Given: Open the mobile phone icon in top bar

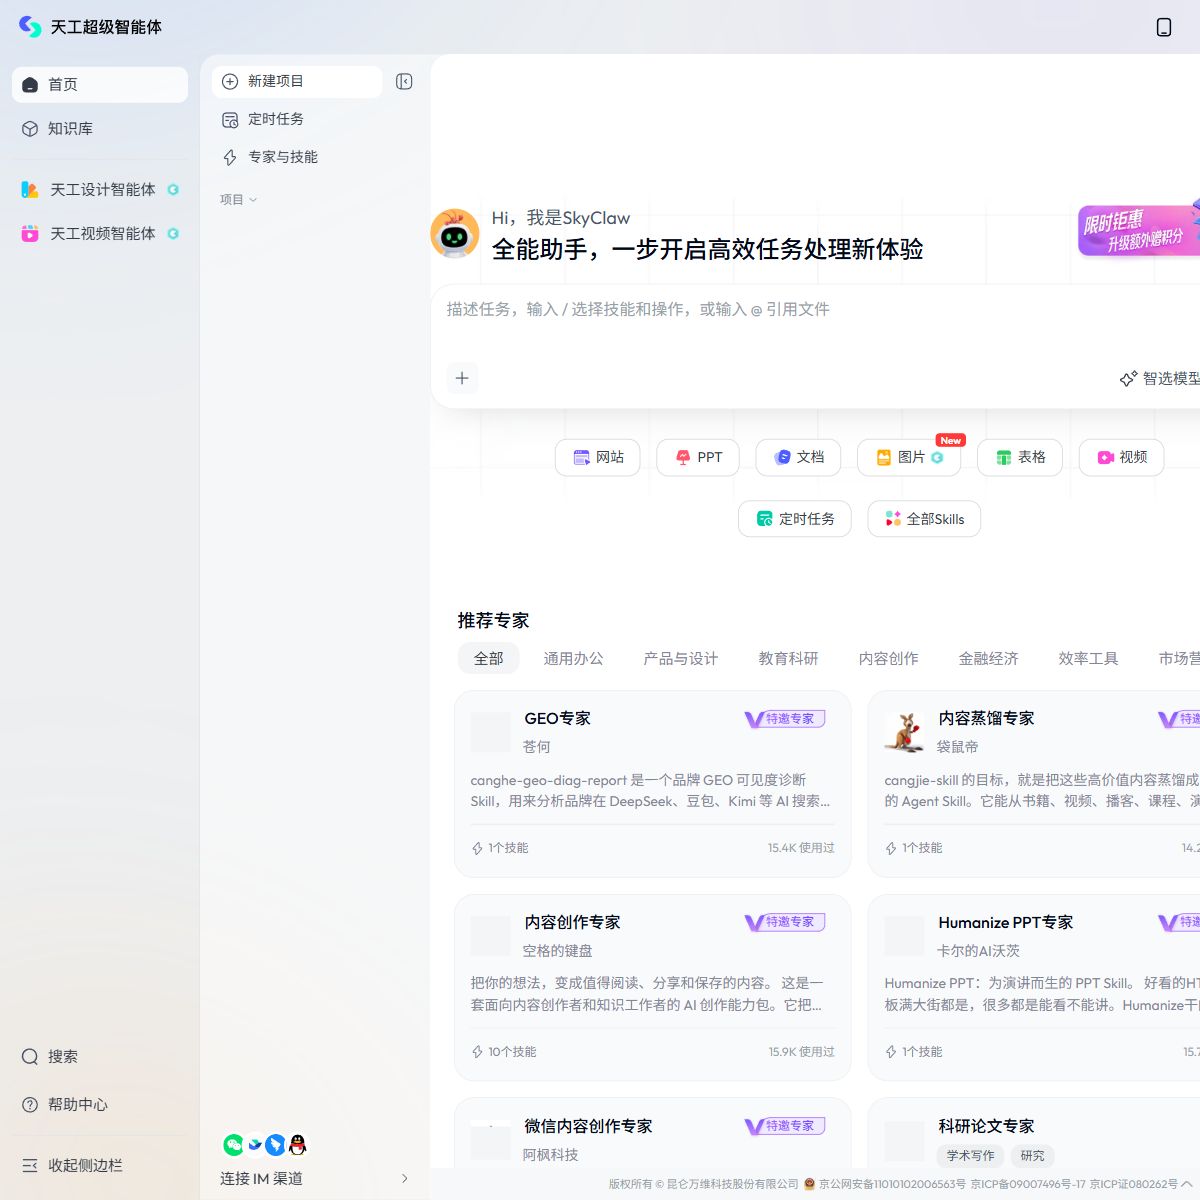Looking at the screenshot, I should point(1164,27).
